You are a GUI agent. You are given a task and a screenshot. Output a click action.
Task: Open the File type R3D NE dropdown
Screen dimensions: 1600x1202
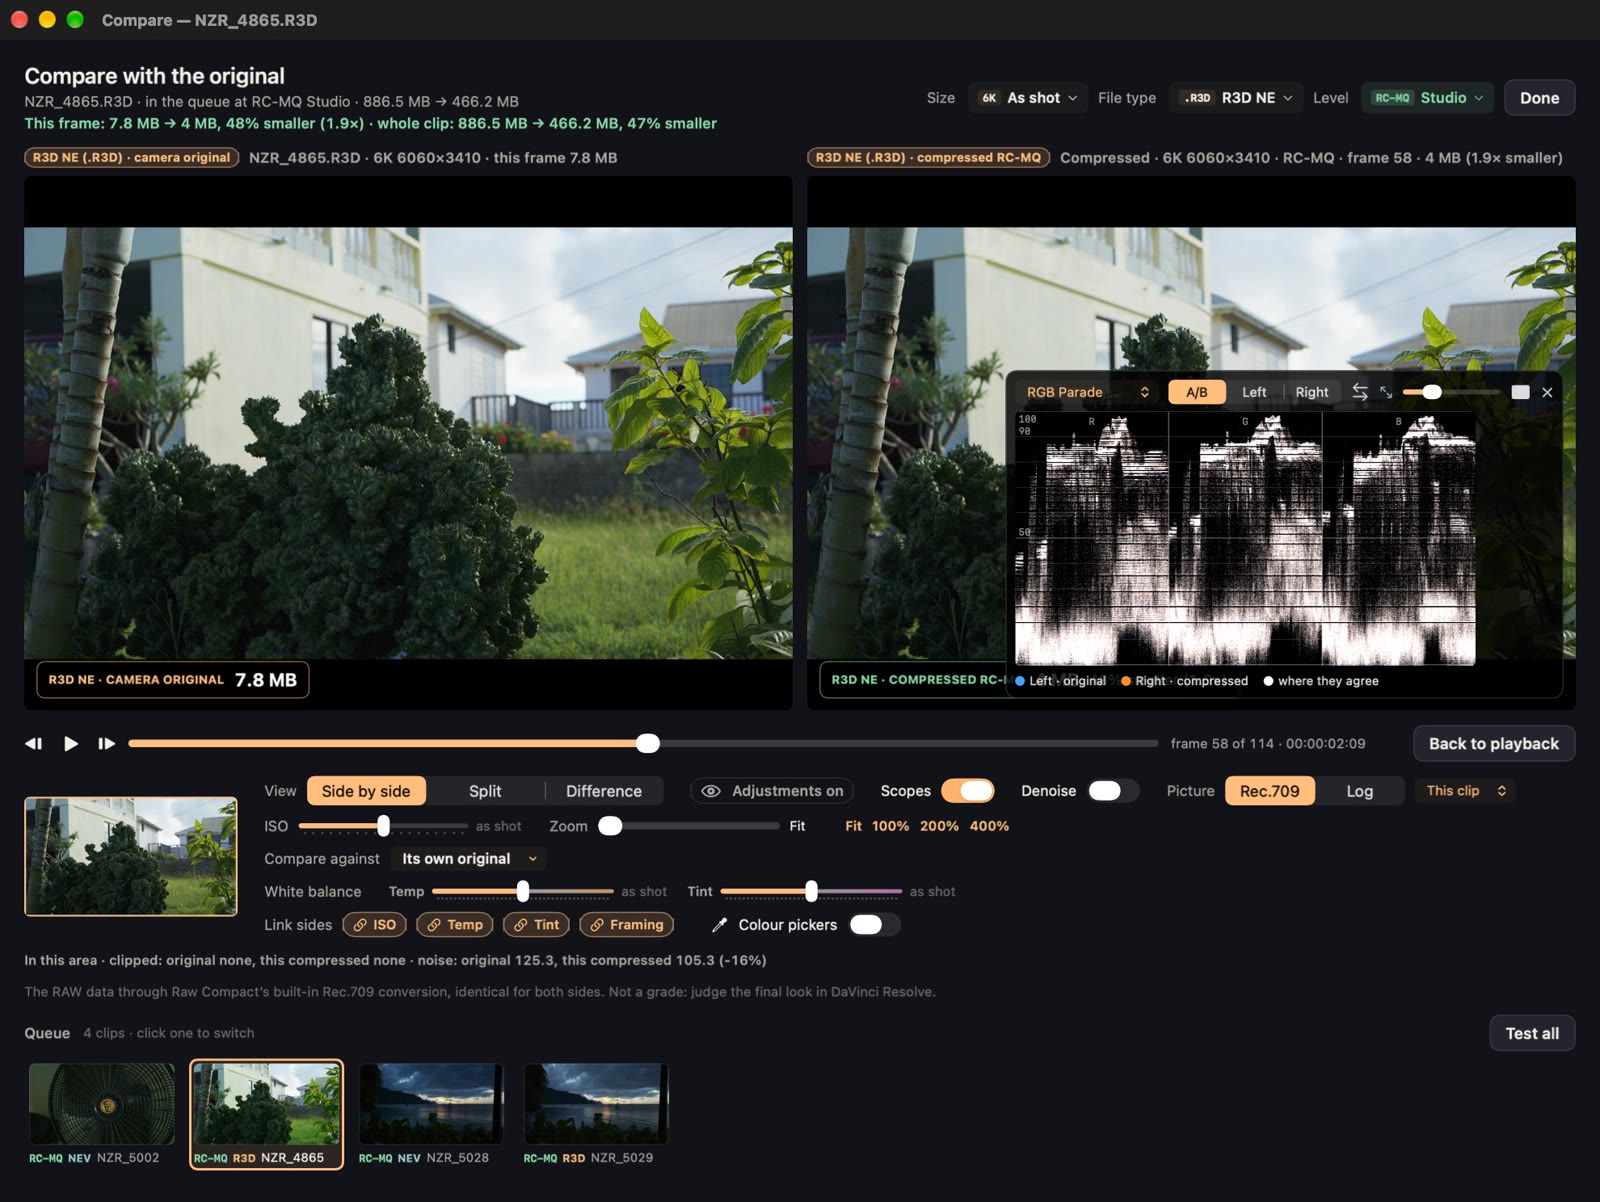point(1237,98)
